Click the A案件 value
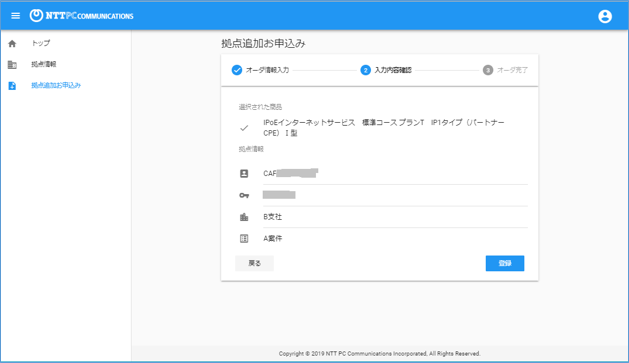Viewport: 629px width, 363px height. [272, 239]
